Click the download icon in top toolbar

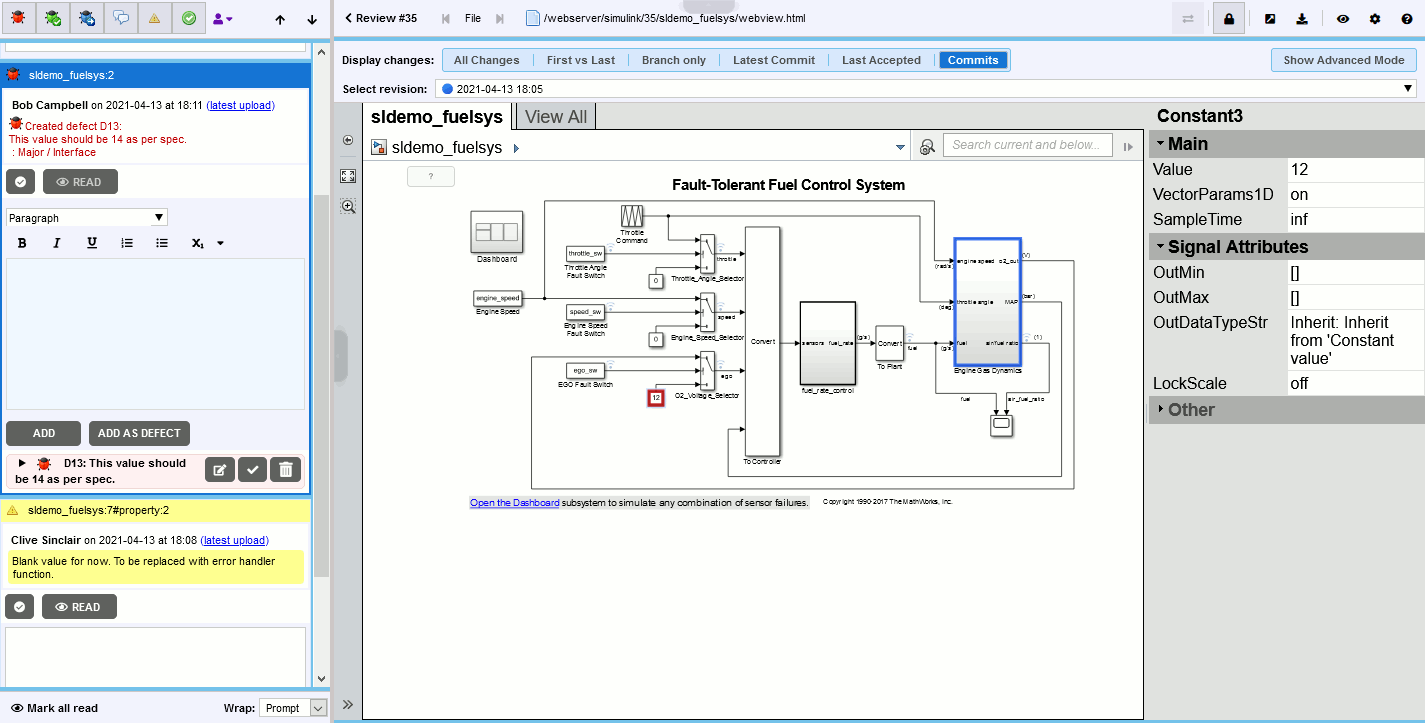[x=1301, y=18]
